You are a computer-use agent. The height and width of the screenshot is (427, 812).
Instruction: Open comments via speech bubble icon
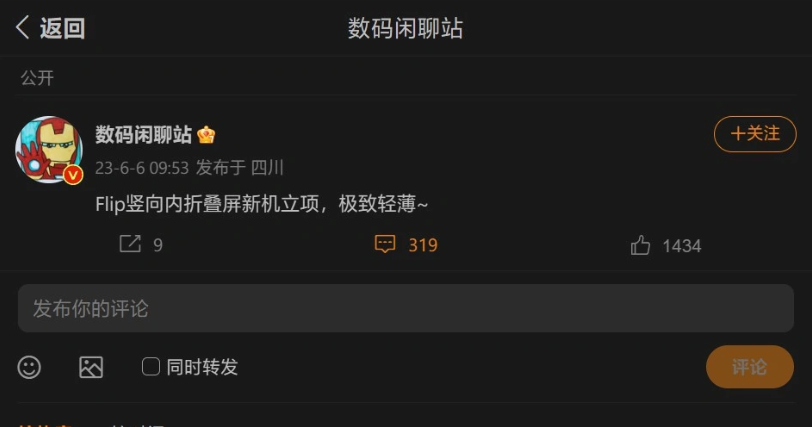tap(385, 244)
